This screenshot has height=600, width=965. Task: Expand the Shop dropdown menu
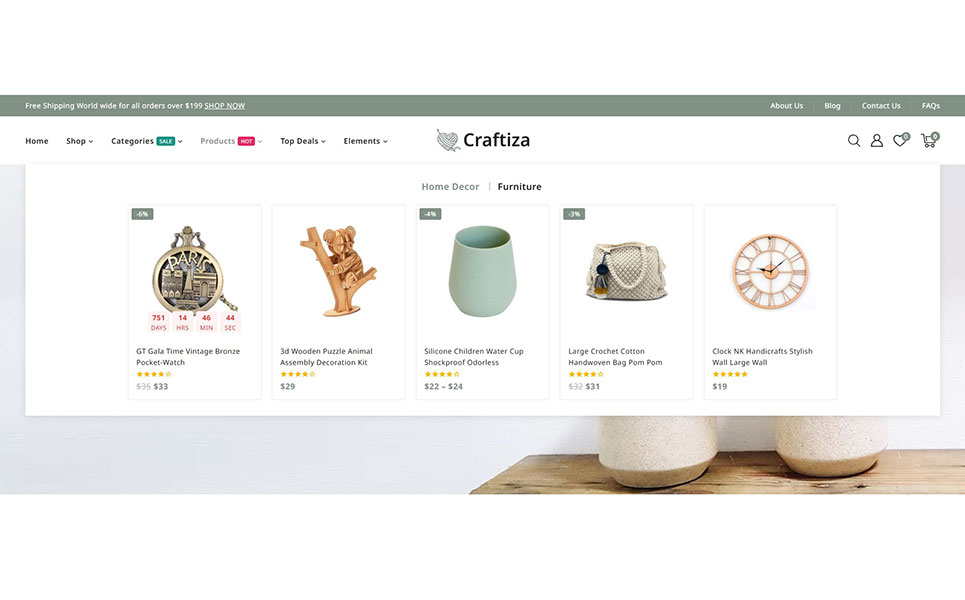tap(79, 141)
